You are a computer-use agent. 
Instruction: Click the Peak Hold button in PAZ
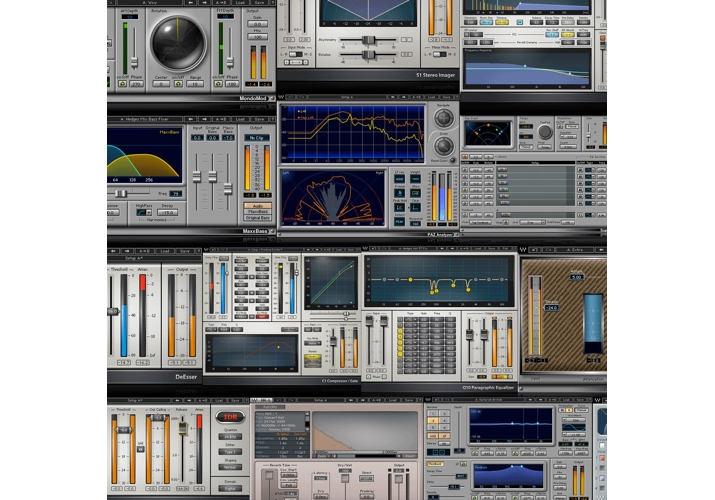coord(399,207)
